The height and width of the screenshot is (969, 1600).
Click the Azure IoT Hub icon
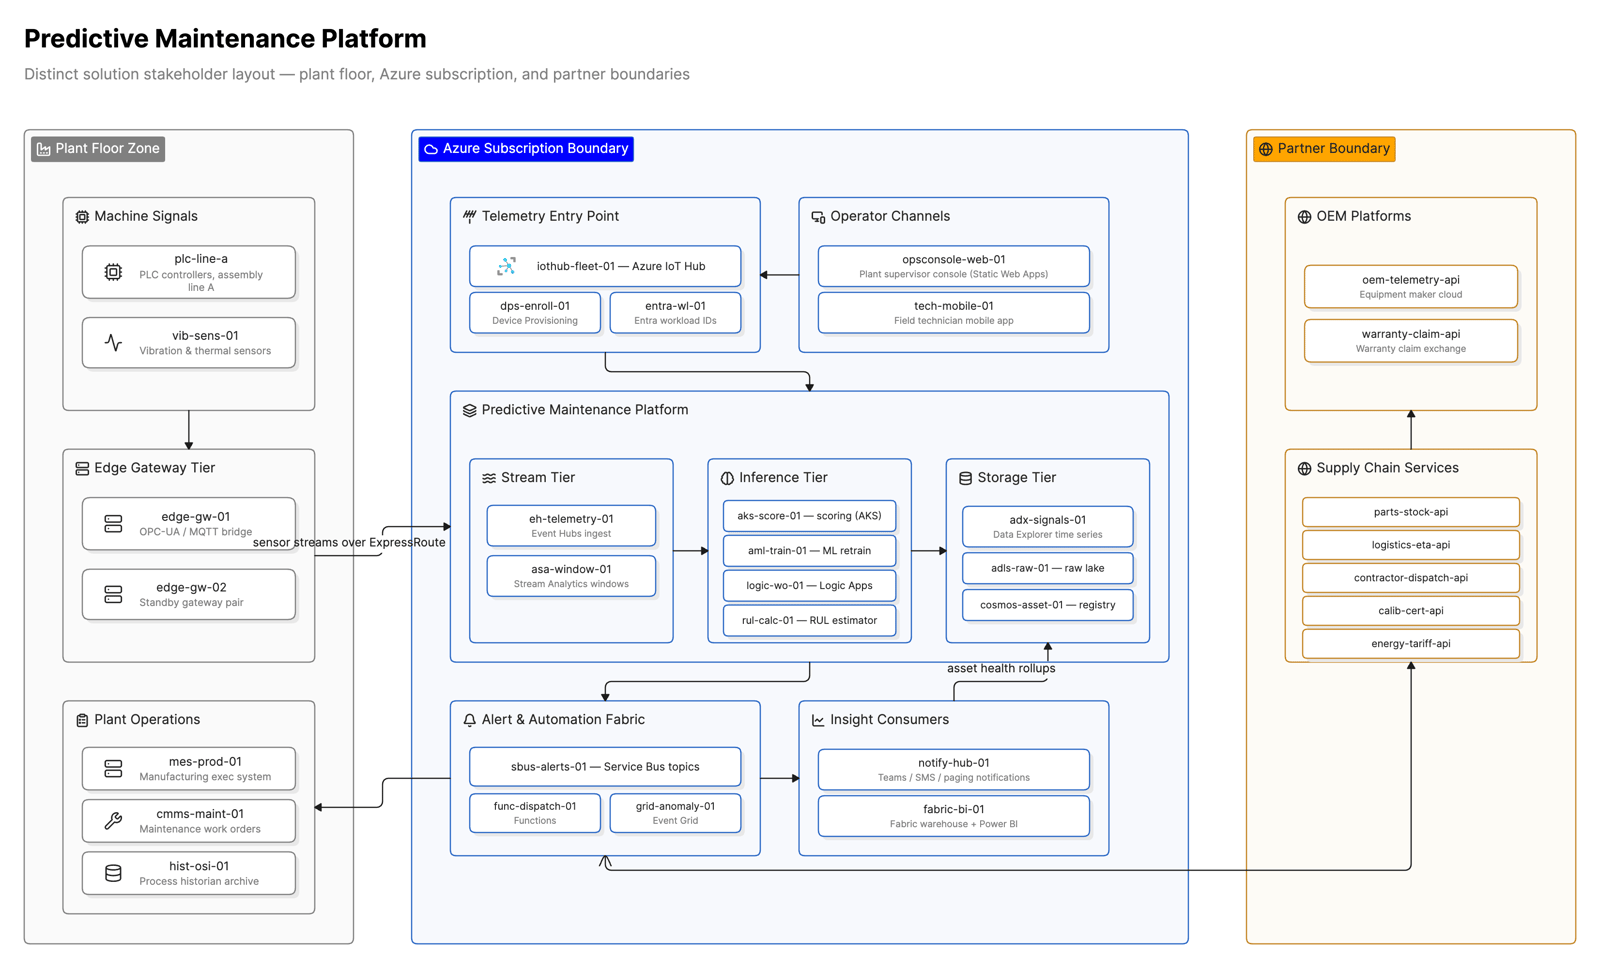506,266
